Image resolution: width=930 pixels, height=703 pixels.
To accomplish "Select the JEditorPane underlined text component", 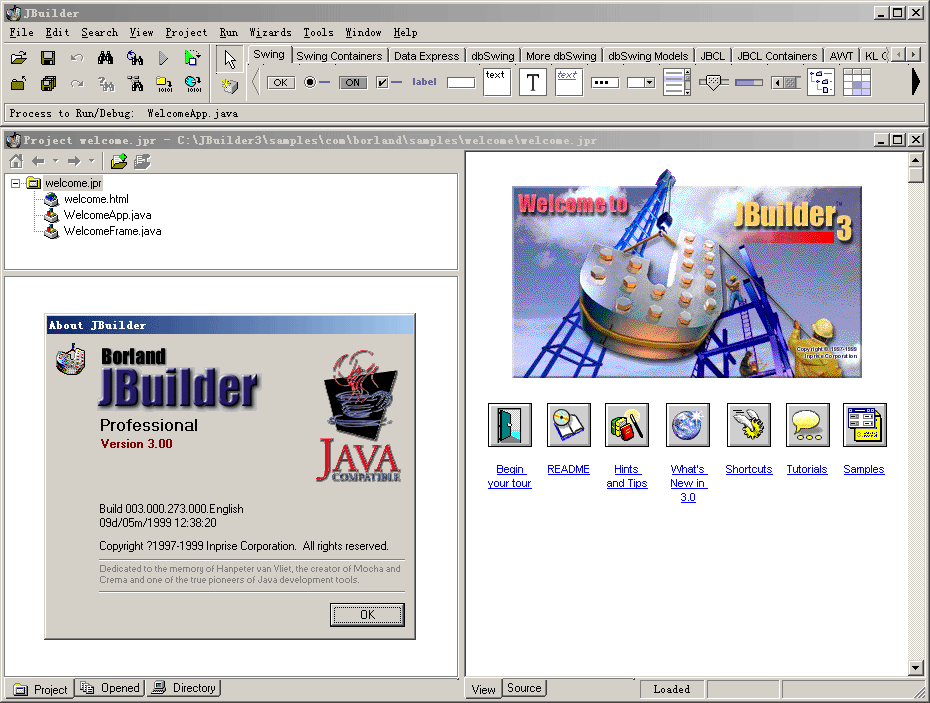I will point(568,82).
